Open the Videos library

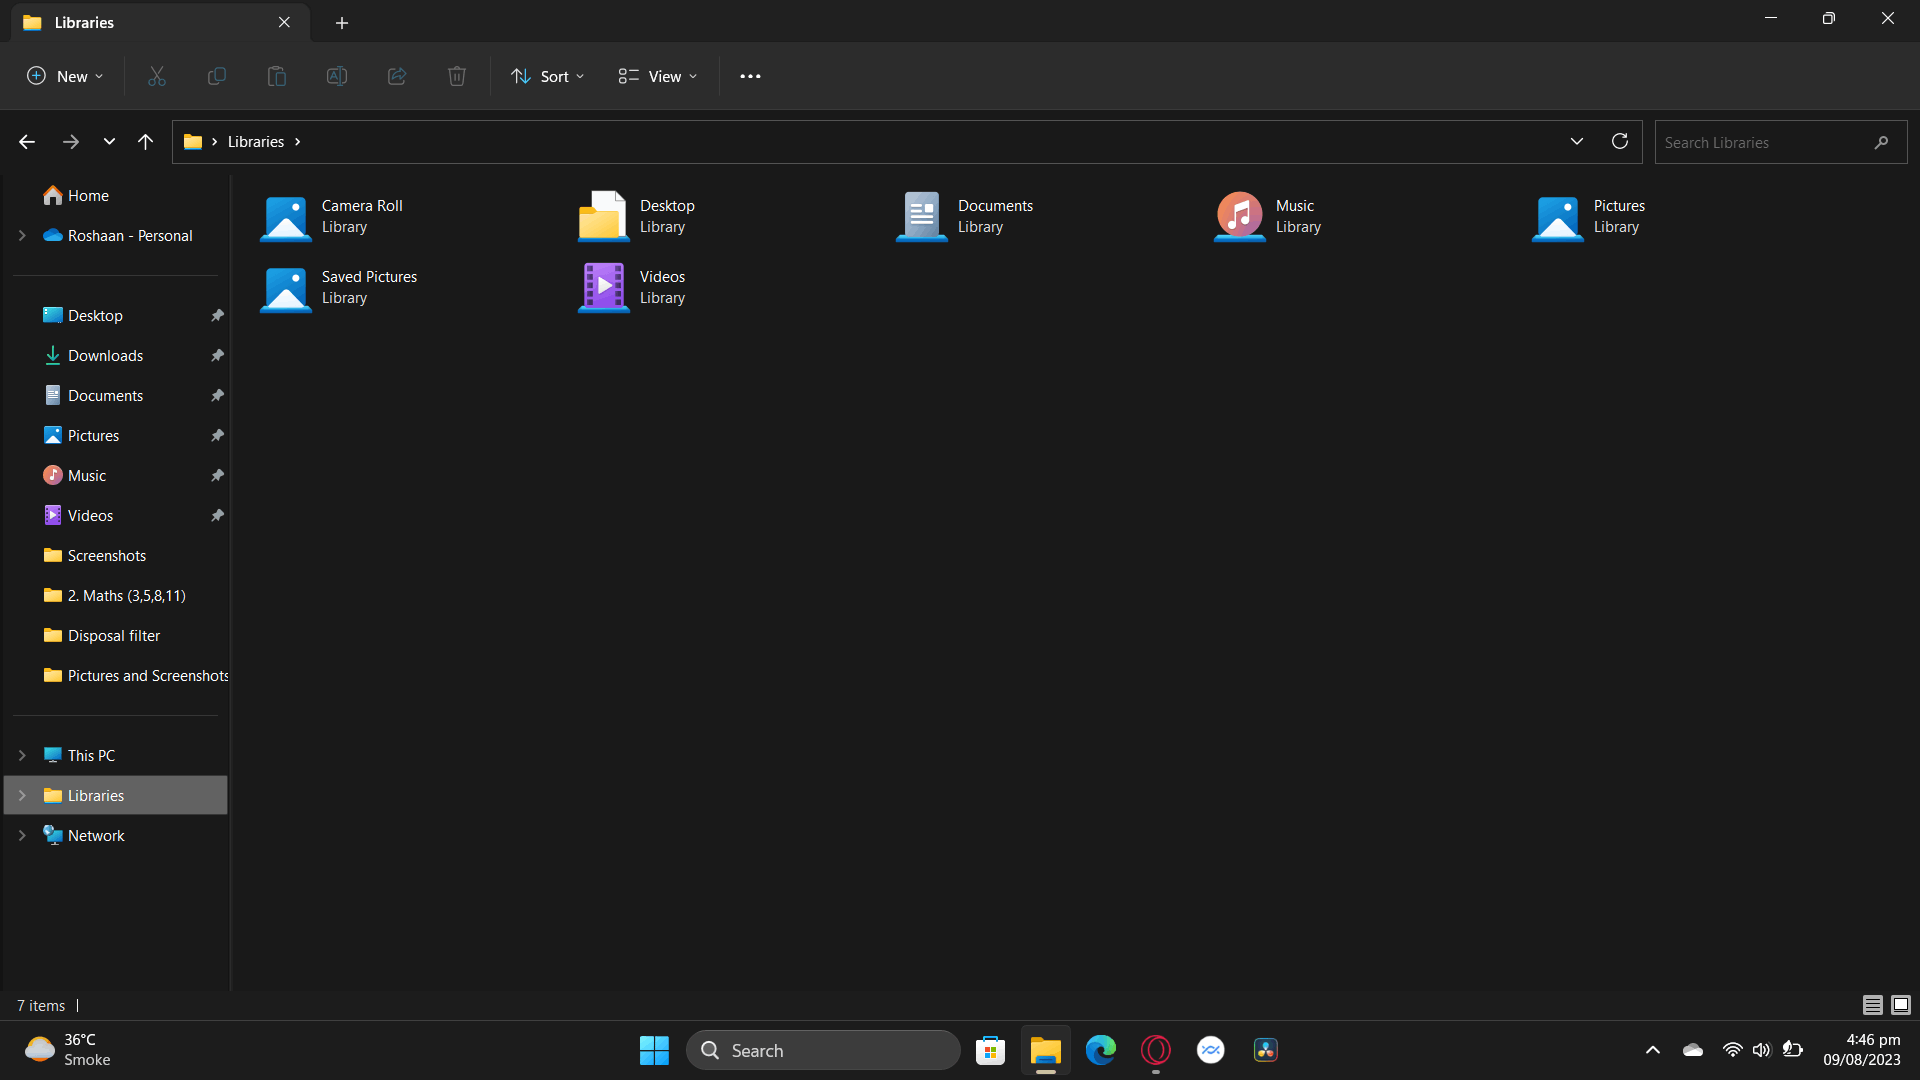coord(632,287)
